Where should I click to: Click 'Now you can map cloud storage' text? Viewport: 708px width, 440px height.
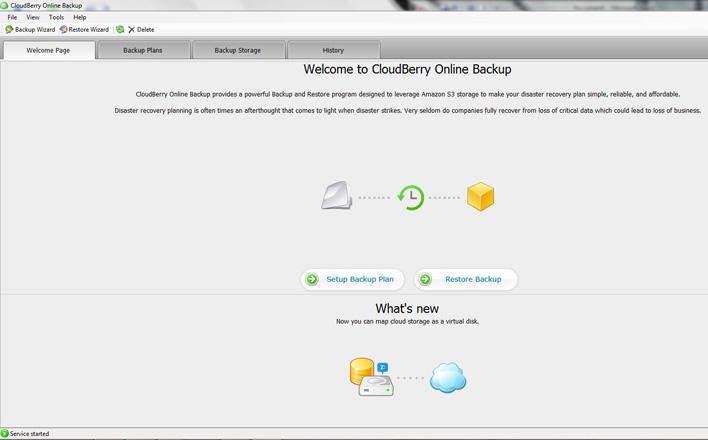(407, 321)
